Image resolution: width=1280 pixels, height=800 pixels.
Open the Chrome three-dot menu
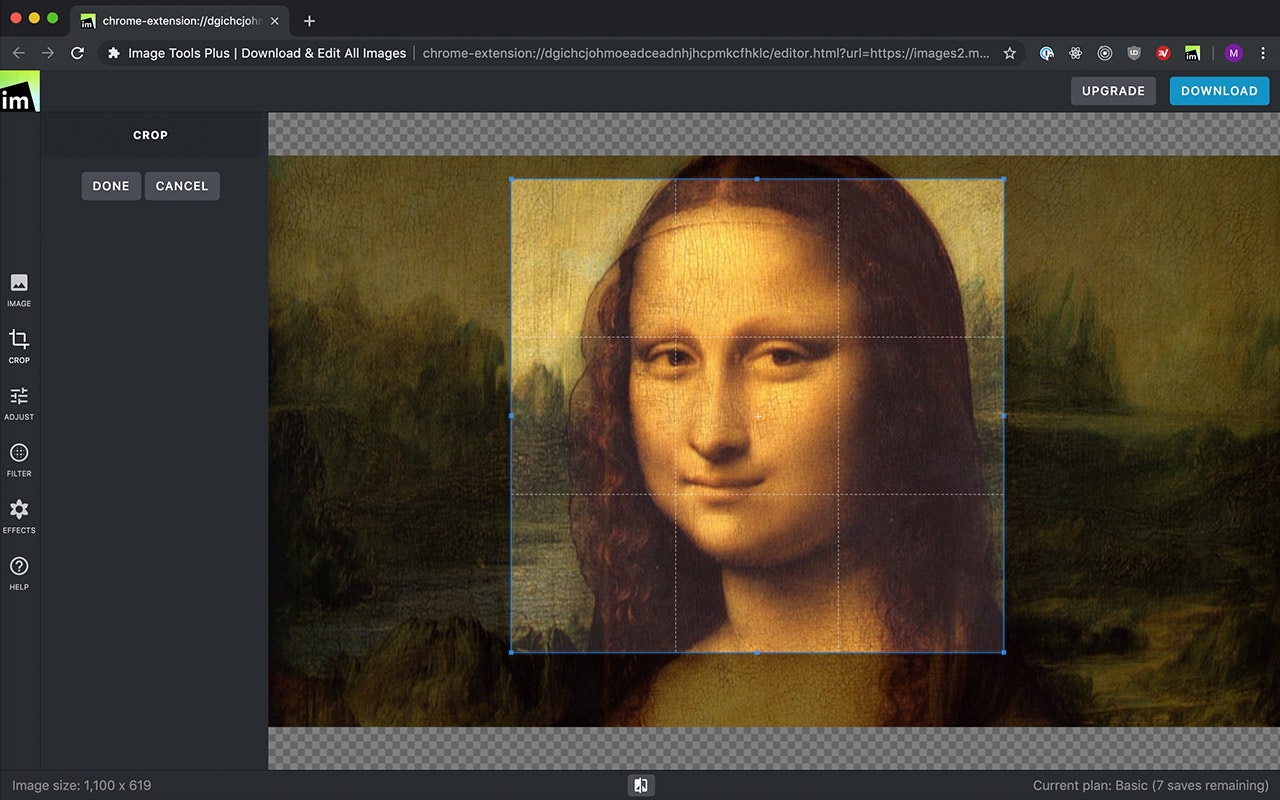(x=1262, y=53)
